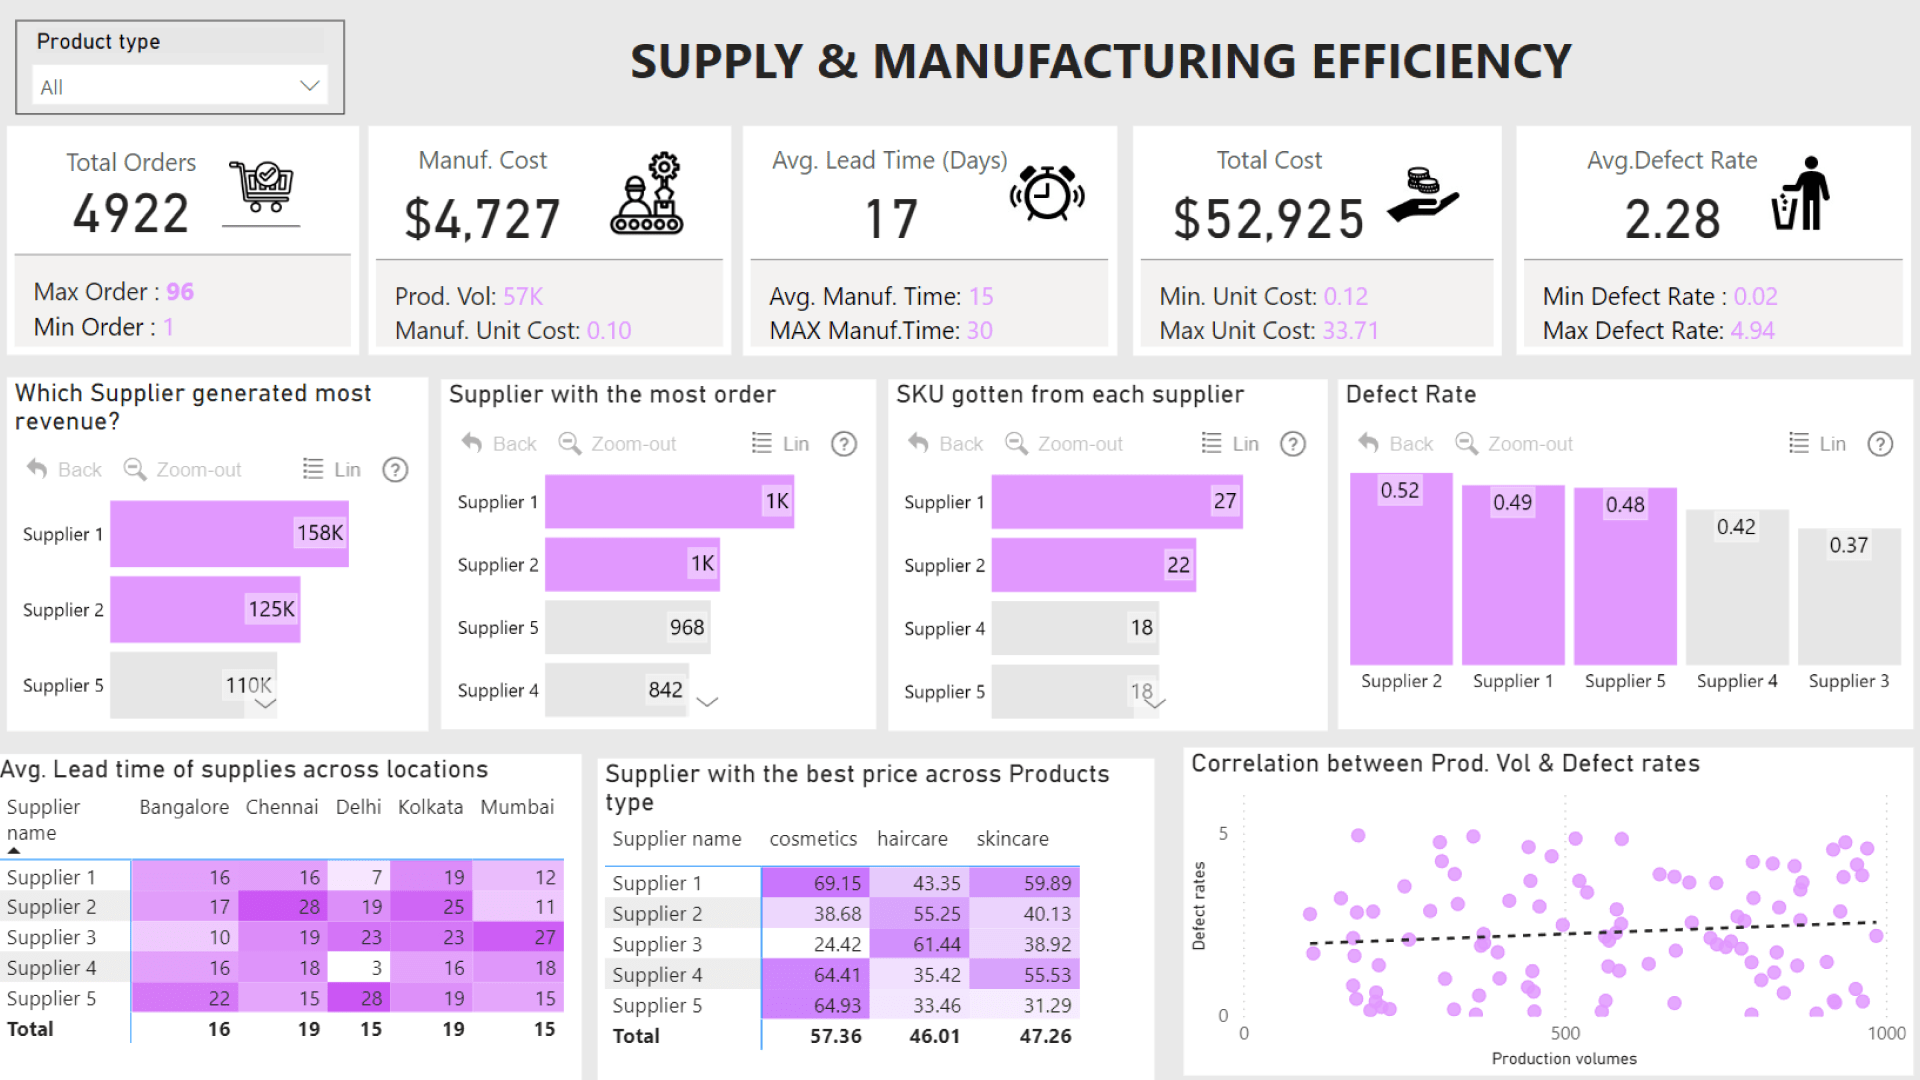Screen dimensions: 1920x1080
Task: Select Supplier 2 SKU bar showing 22
Action: (x=1094, y=565)
